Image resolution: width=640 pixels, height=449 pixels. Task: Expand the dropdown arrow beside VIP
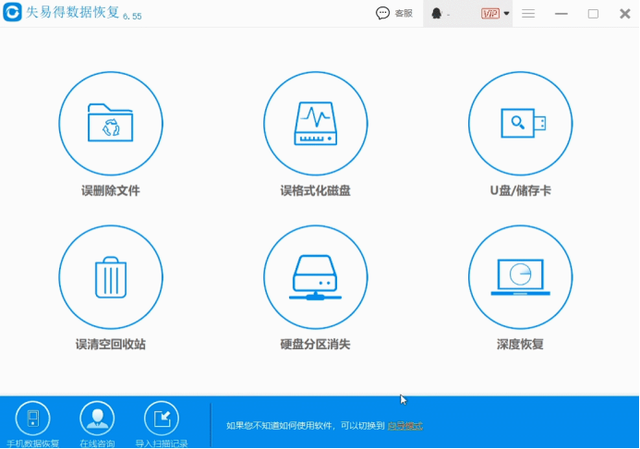(507, 13)
